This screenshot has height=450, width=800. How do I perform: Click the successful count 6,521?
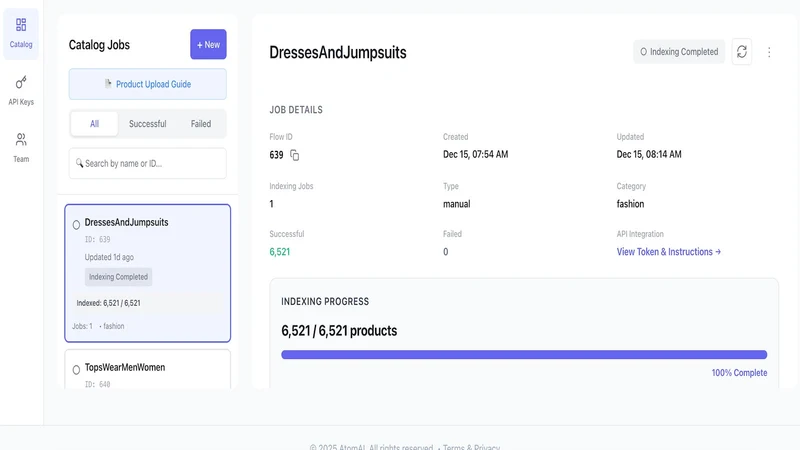click(x=280, y=252)
